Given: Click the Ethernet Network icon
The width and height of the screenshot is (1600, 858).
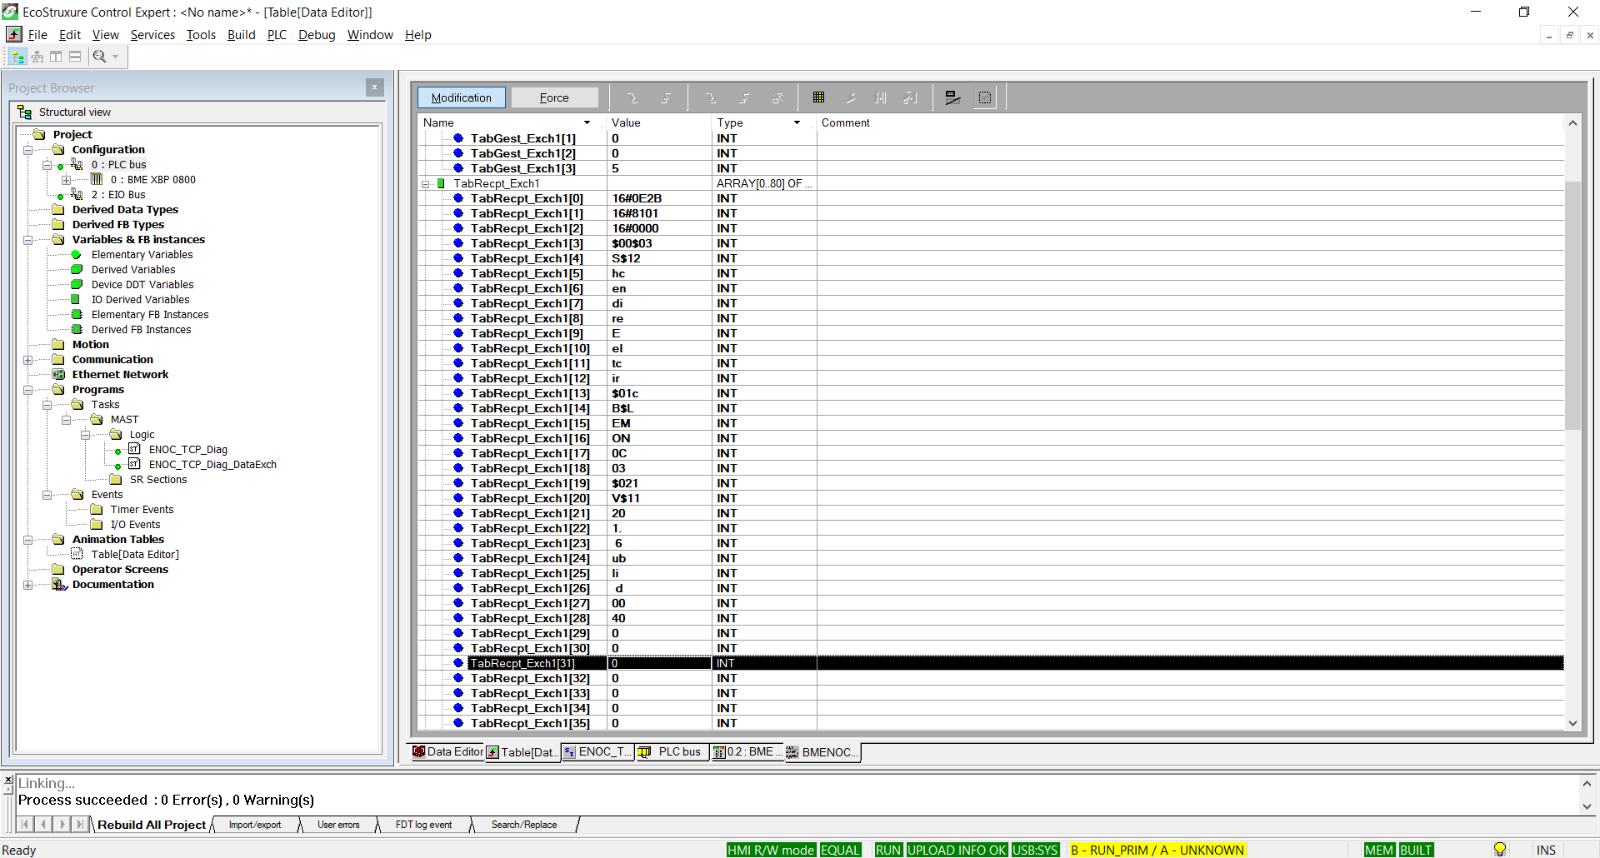Looking at the screenshot, I should [58, 375].
